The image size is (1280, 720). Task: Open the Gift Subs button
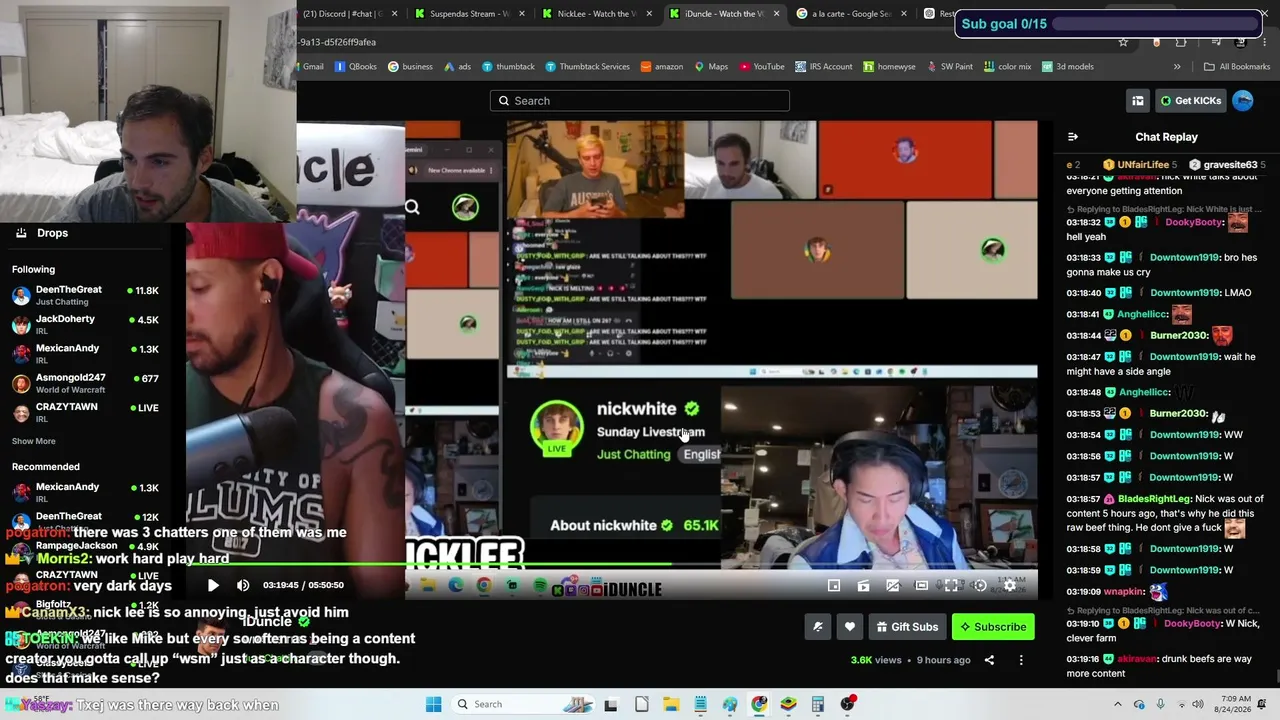tap(907, 627)
